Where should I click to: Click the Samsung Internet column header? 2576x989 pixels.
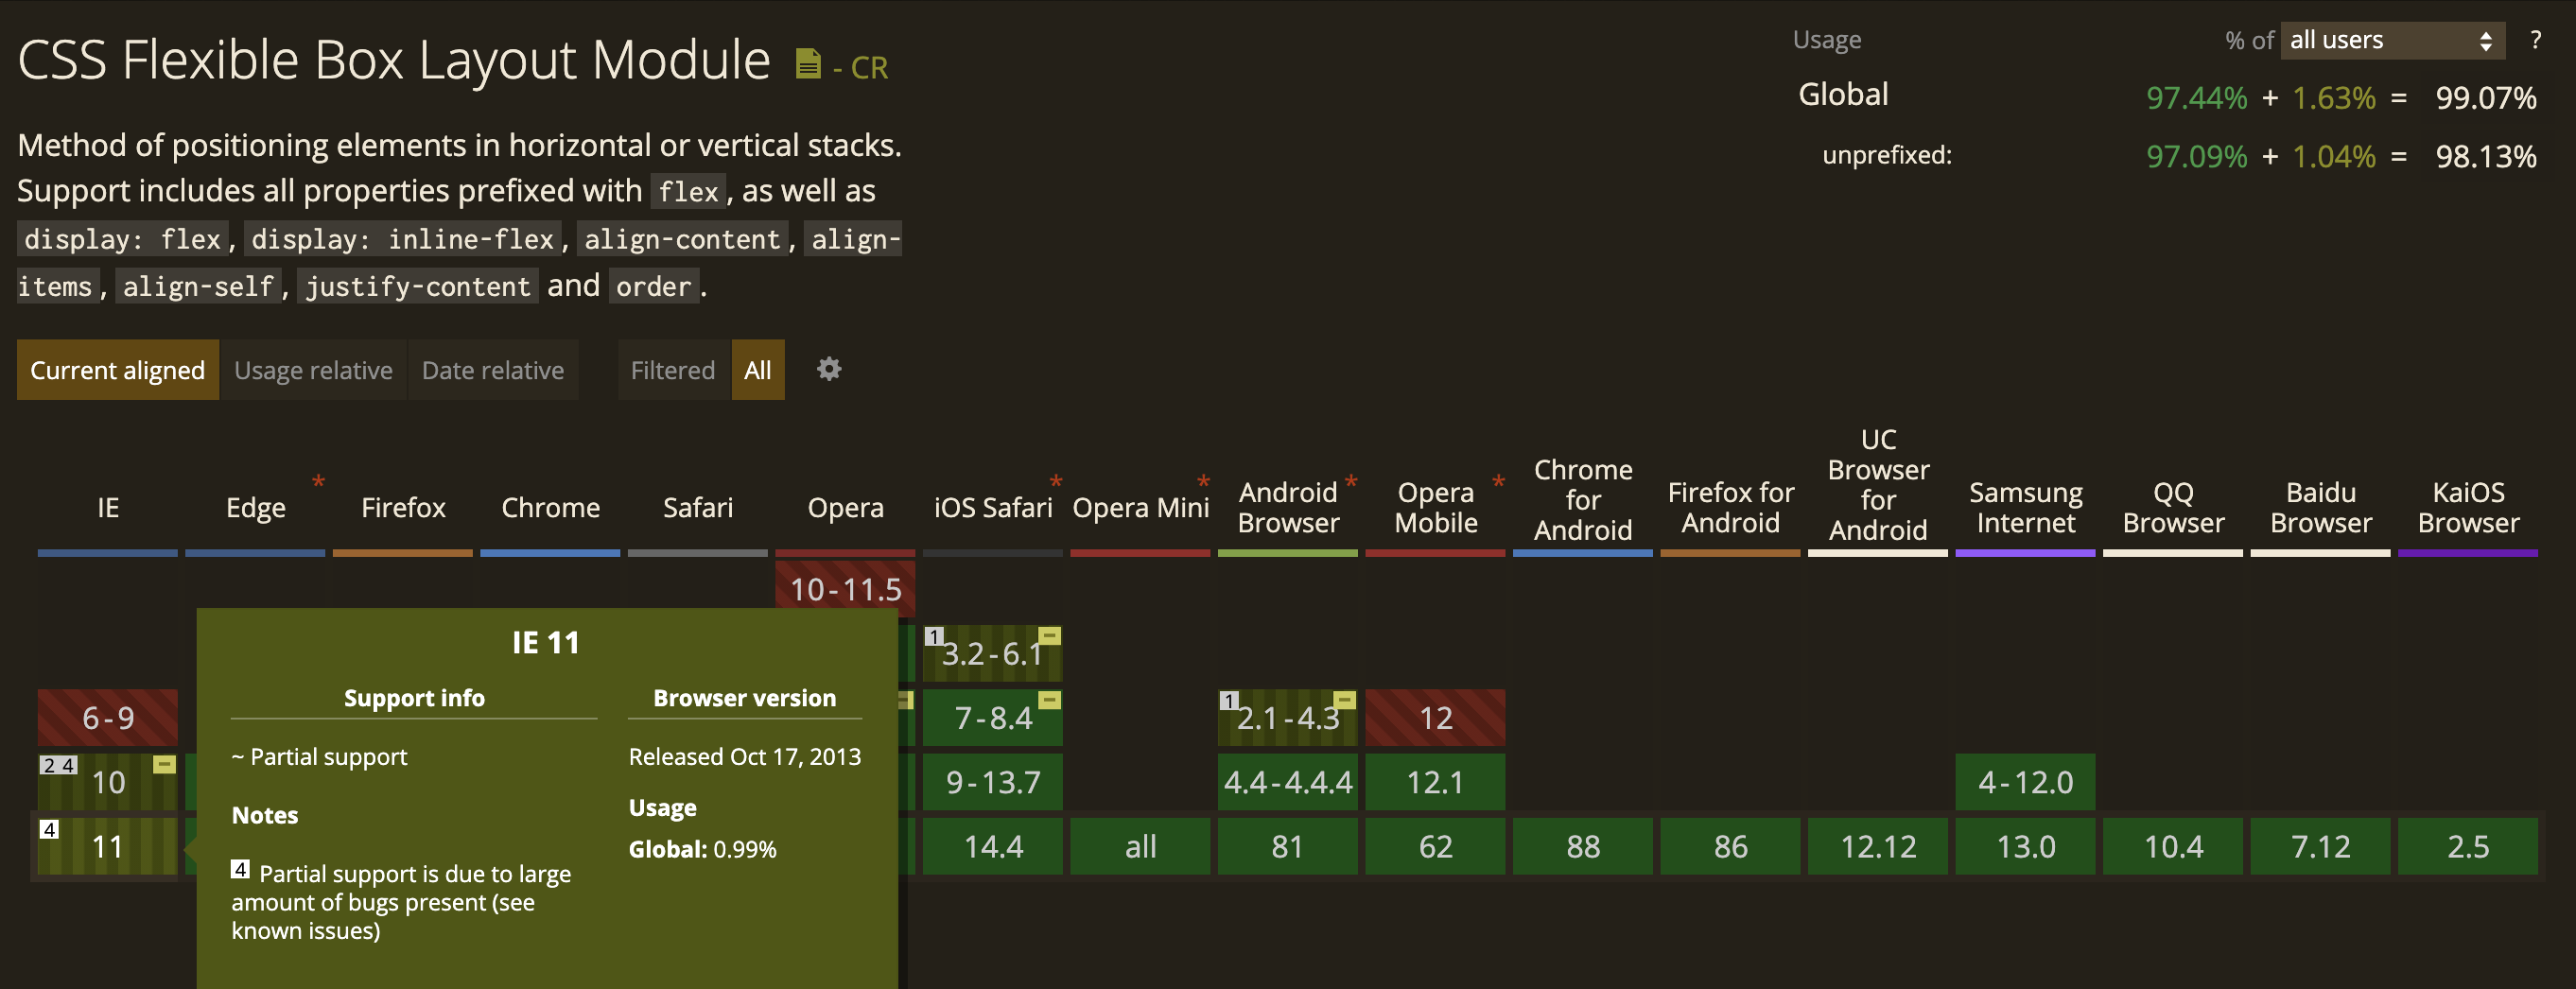click(x=2026, y=508)
